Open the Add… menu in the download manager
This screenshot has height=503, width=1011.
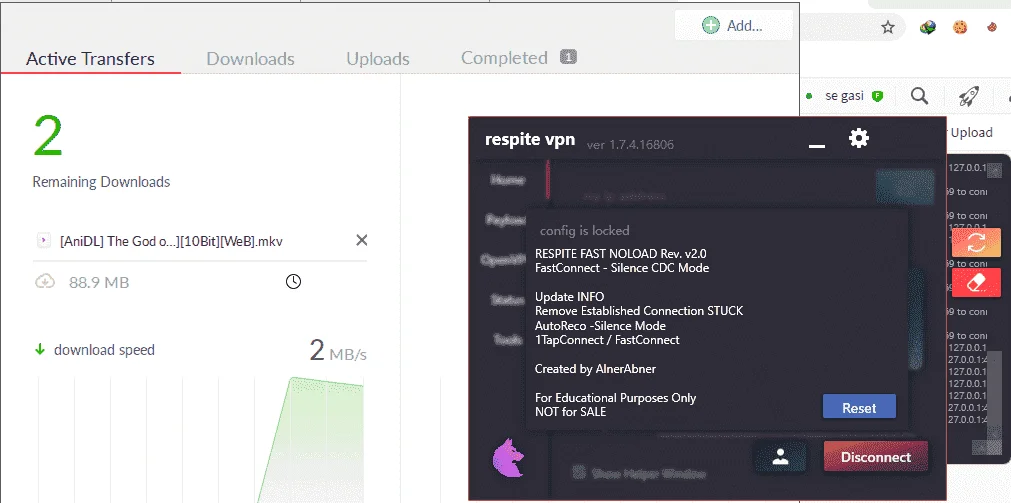click(733, 26)
